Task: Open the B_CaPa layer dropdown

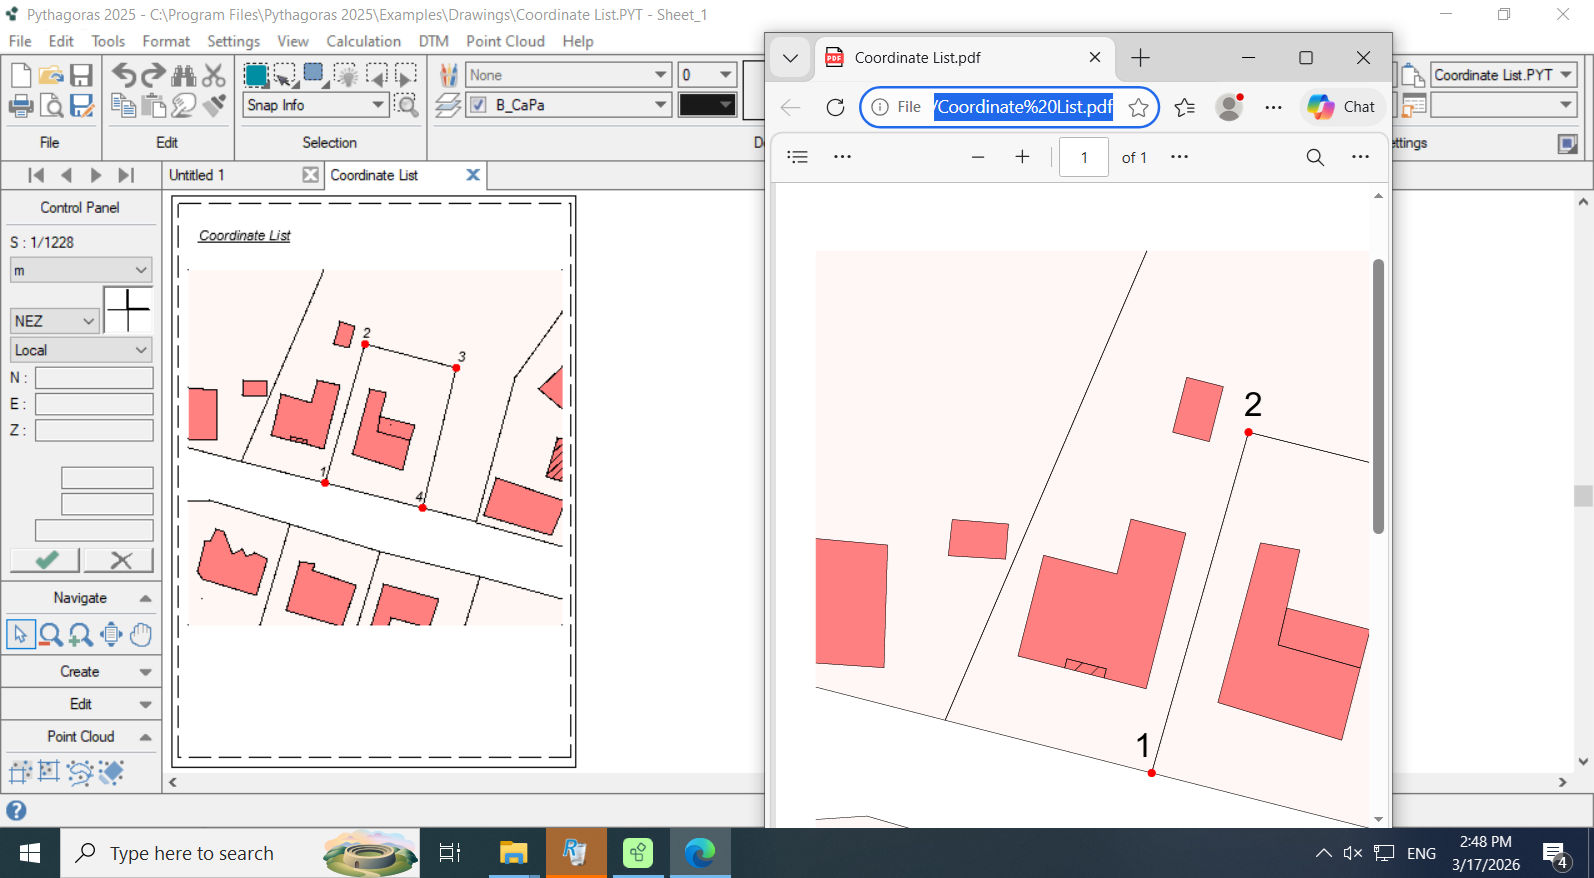Action: pos(660,105)
